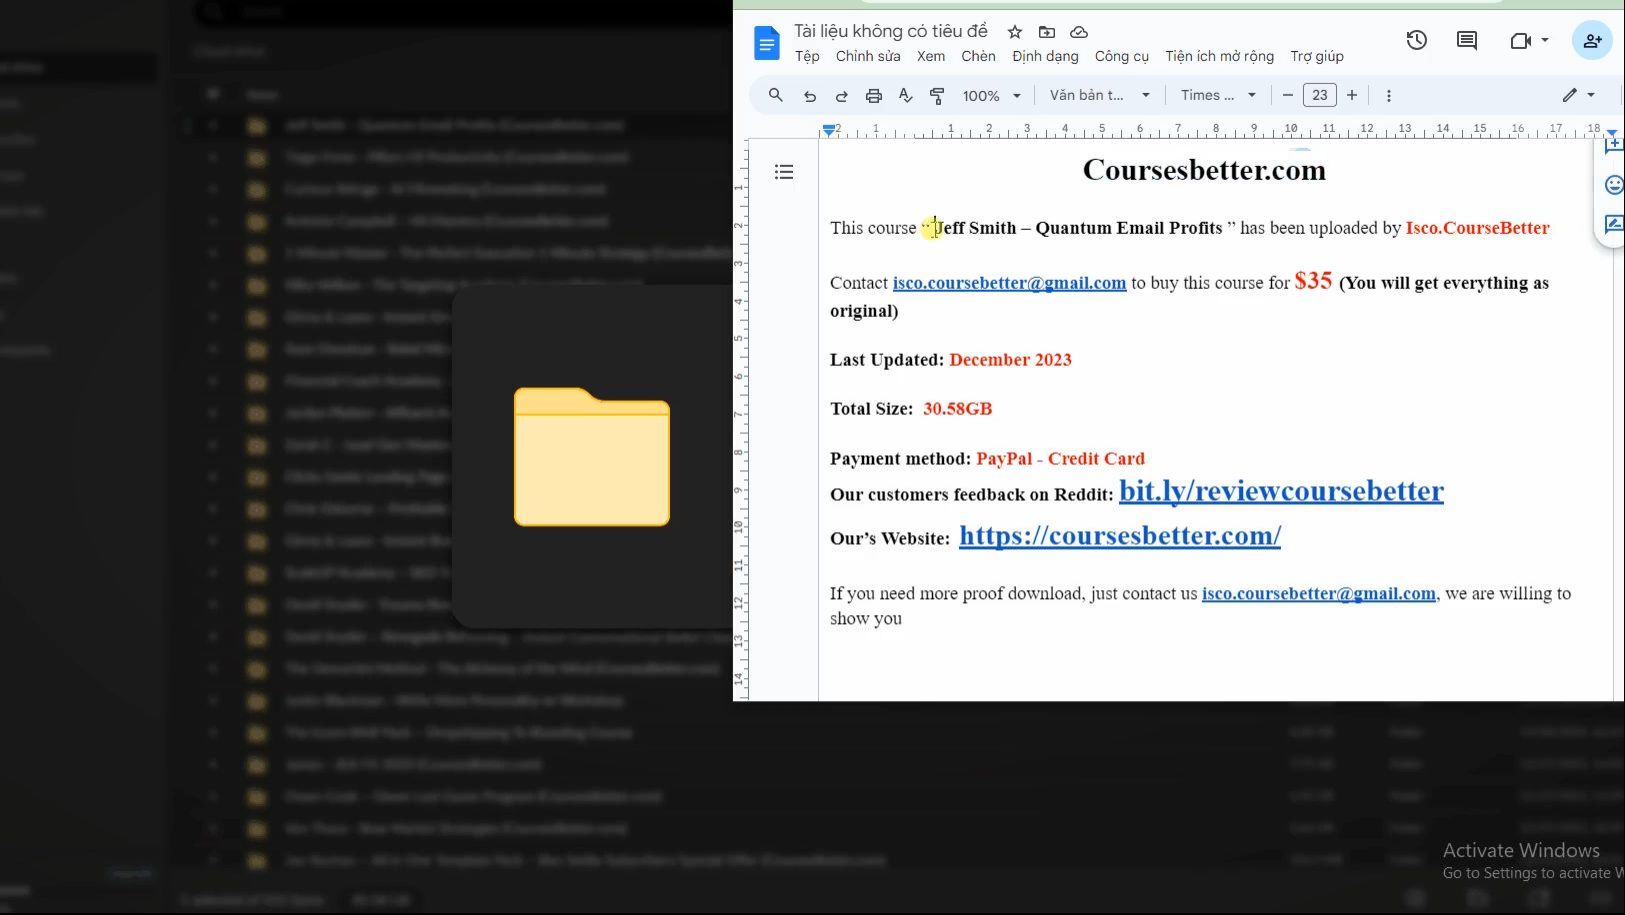Screen dimensions: 1625x915
Task: Click the 'Payment method:' label
Action: click(x=900, y=459)
